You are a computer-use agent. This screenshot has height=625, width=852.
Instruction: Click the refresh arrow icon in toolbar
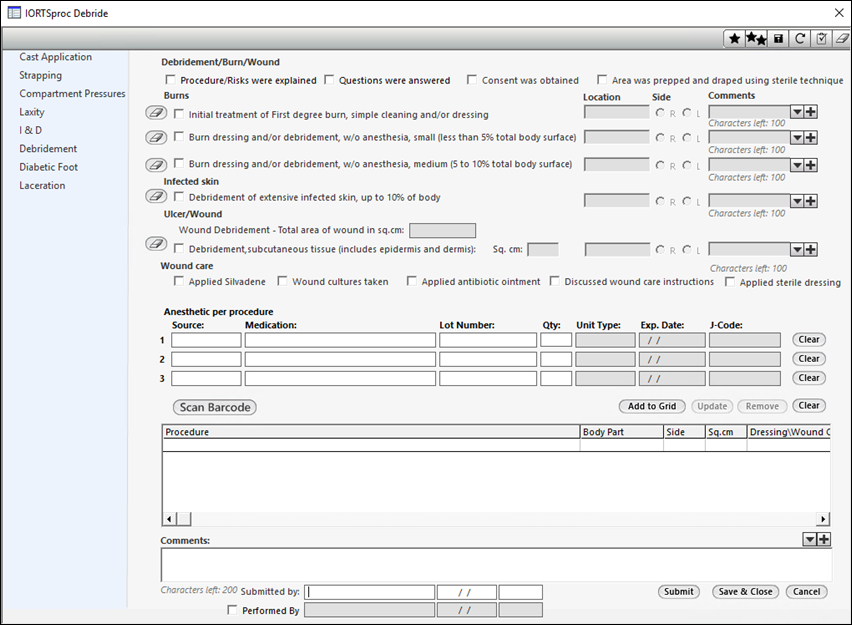pos(800,39)
